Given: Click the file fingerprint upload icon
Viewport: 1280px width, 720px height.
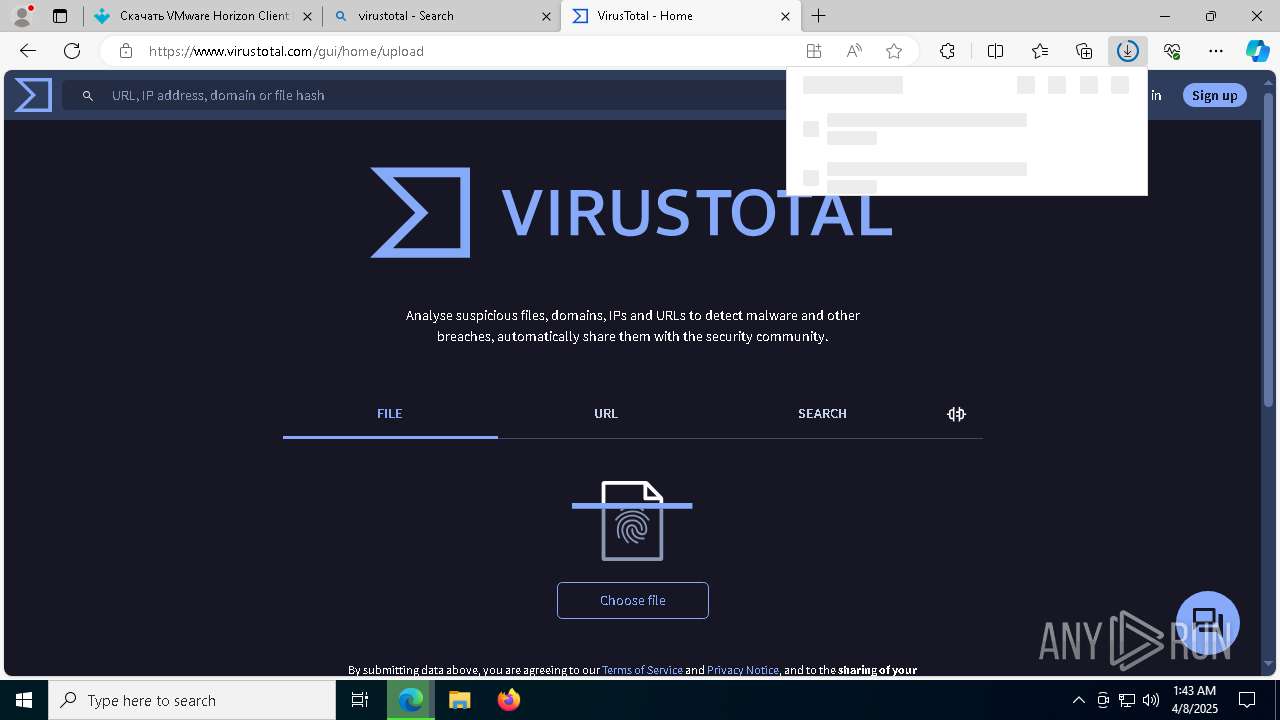Looking at the screenshot, I should pos(632,520).
